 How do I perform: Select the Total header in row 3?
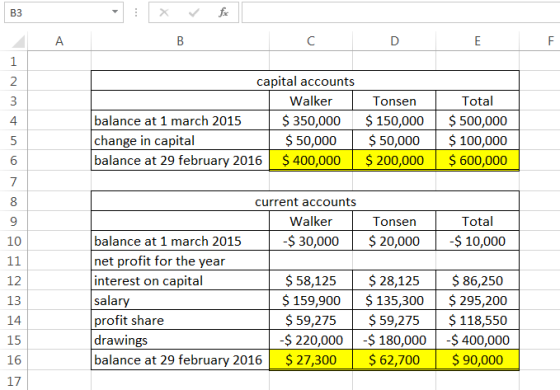pos(478,101)
